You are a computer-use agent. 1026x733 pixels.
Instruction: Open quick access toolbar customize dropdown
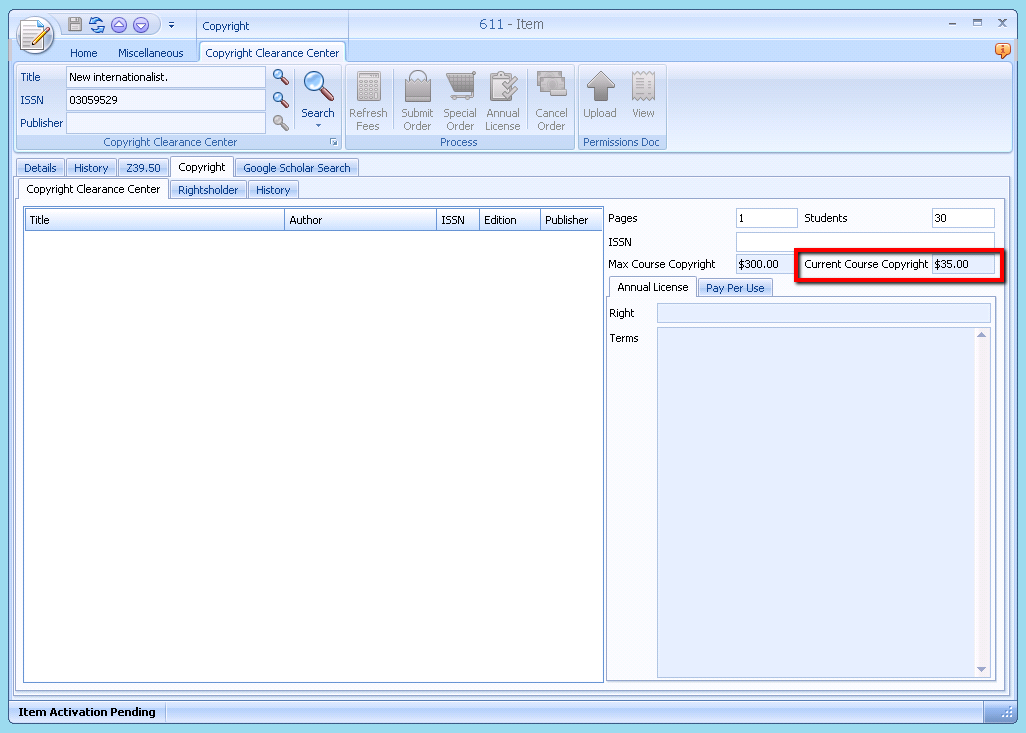171,25
